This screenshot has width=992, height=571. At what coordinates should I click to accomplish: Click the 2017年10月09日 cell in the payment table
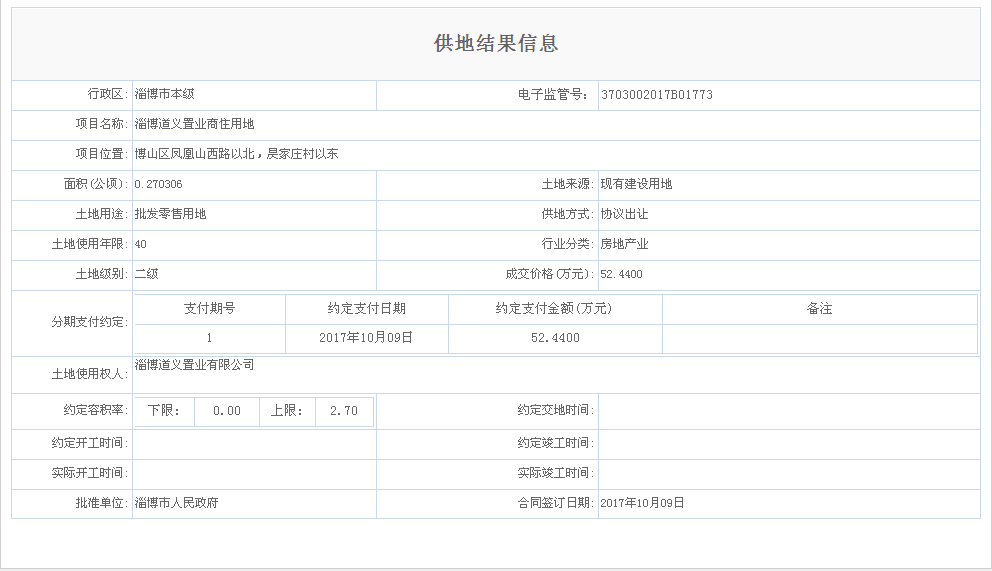366,338
